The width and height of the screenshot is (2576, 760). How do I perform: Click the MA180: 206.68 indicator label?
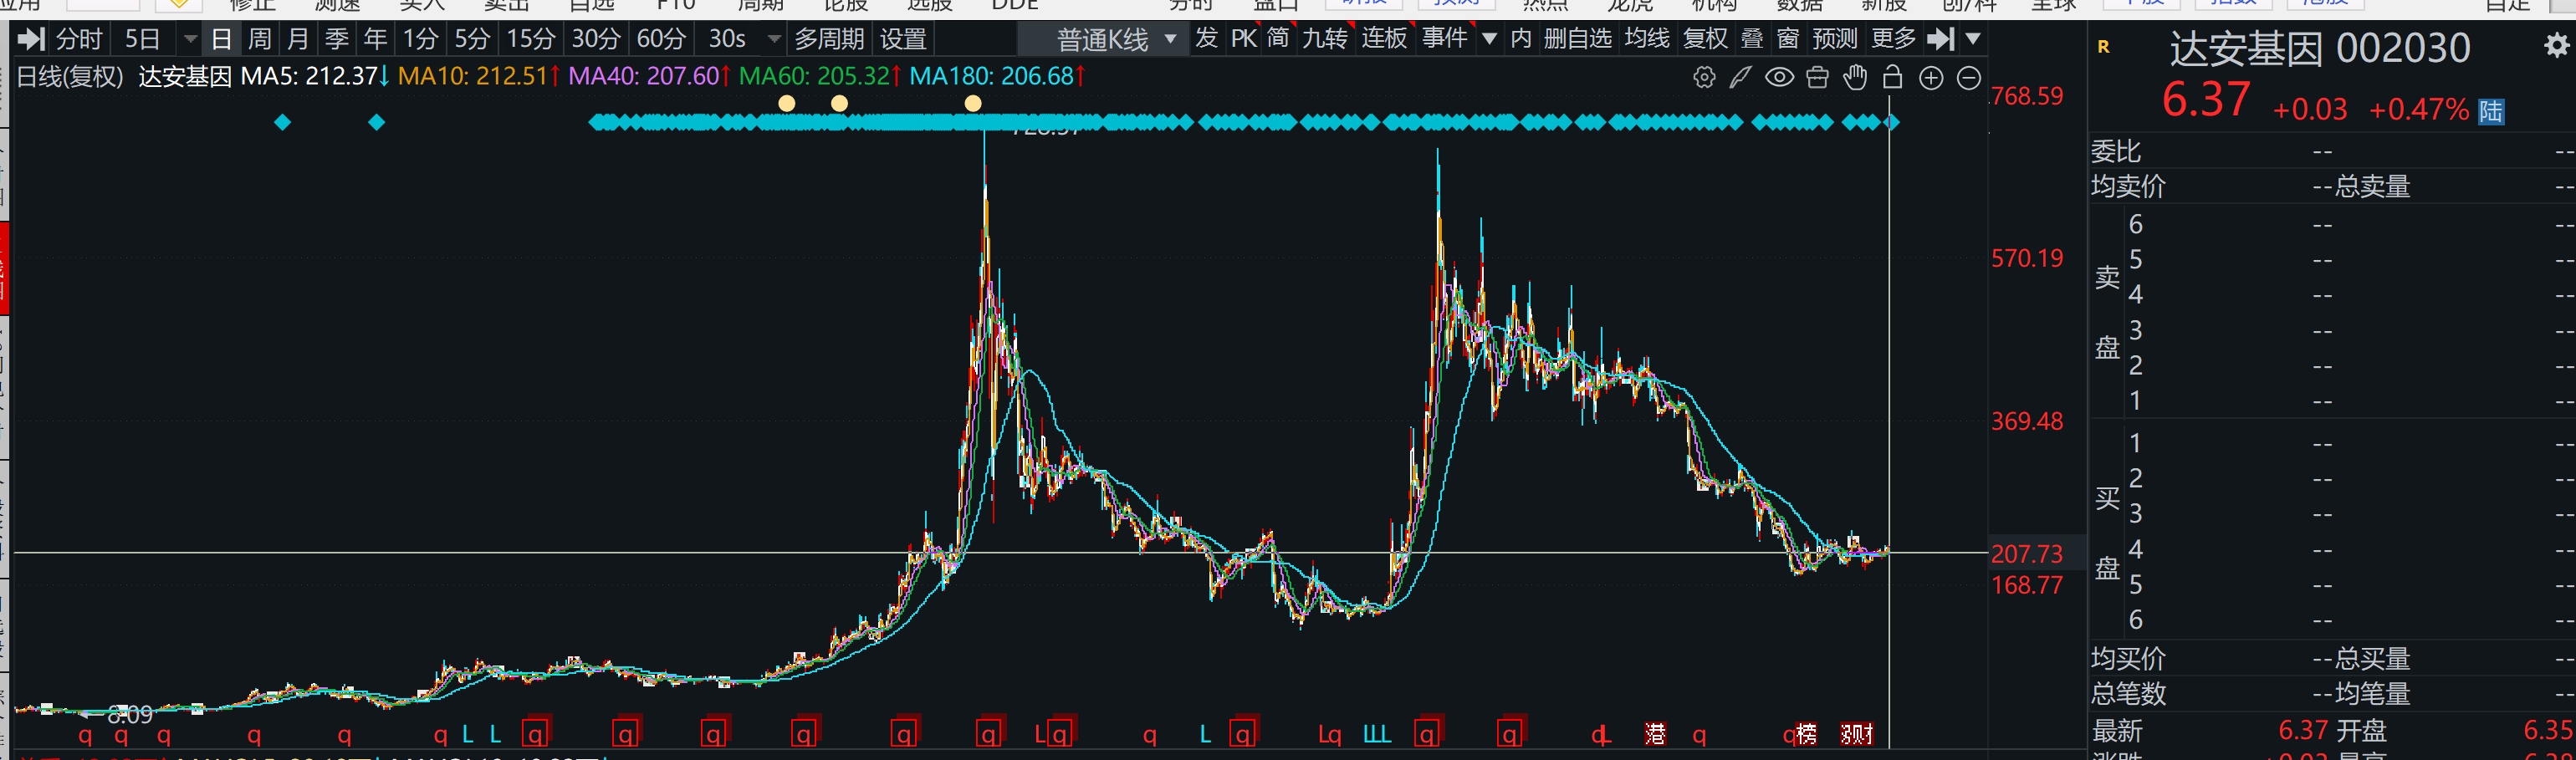[998, 76]
